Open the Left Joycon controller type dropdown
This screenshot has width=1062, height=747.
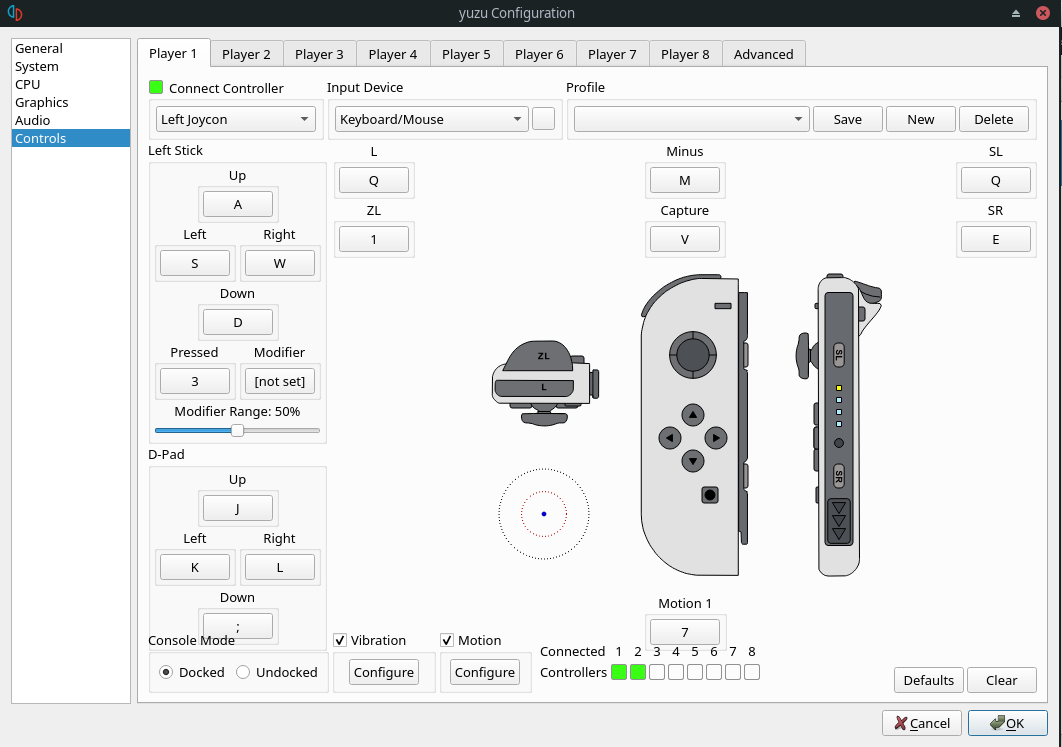pyautogui.click(x=236, y=119)
